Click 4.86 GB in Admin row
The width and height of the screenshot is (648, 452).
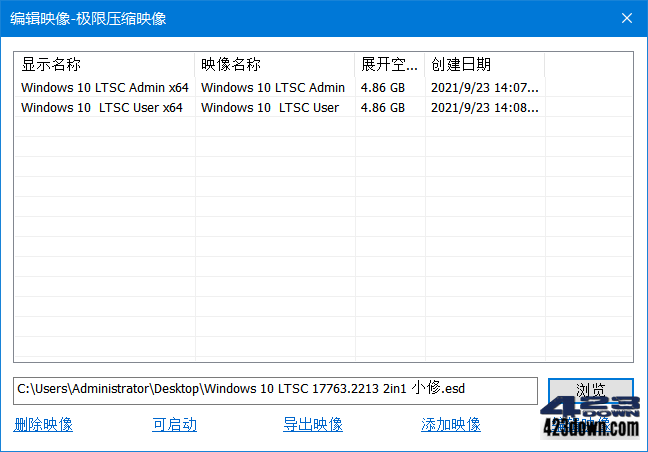pos(383,88)
